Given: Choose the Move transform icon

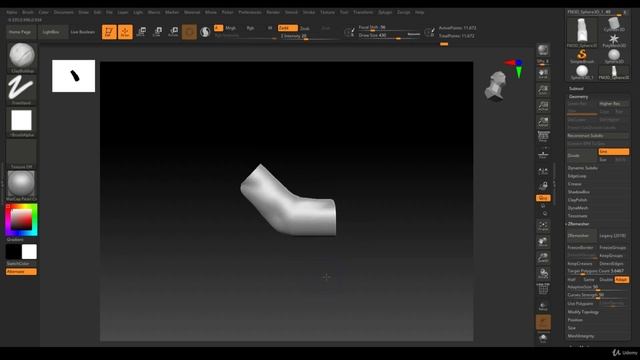Looking at the screenshot, I should (x=141, y=32).
